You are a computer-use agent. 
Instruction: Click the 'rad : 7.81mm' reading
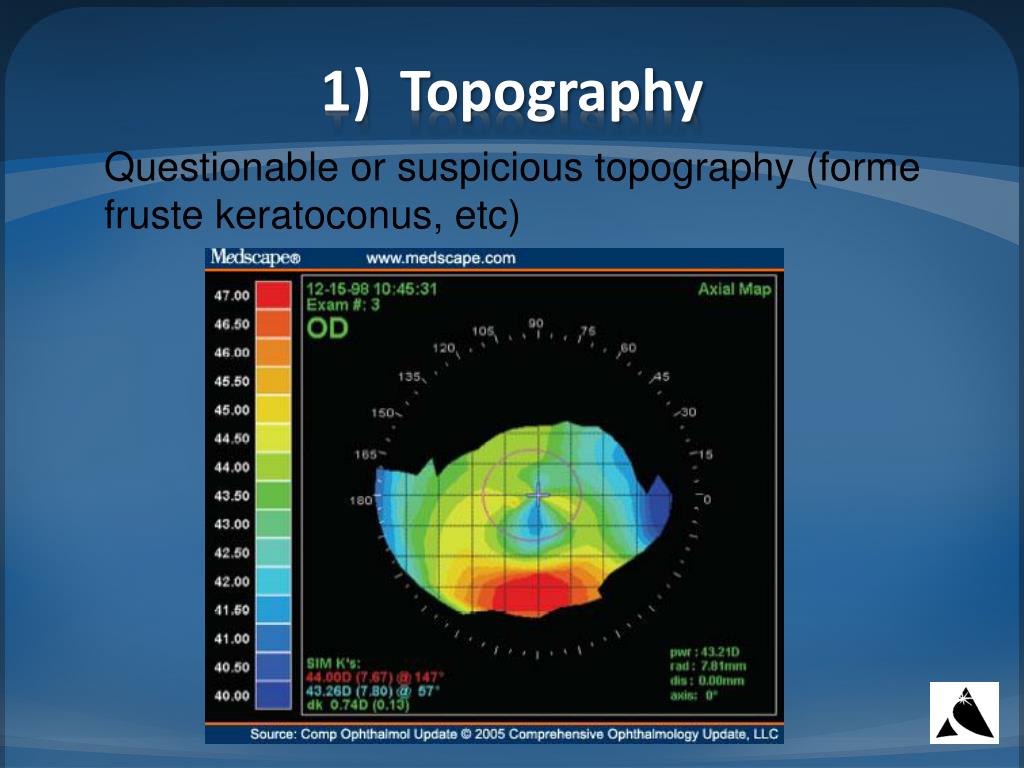click(x=708, y=666)
